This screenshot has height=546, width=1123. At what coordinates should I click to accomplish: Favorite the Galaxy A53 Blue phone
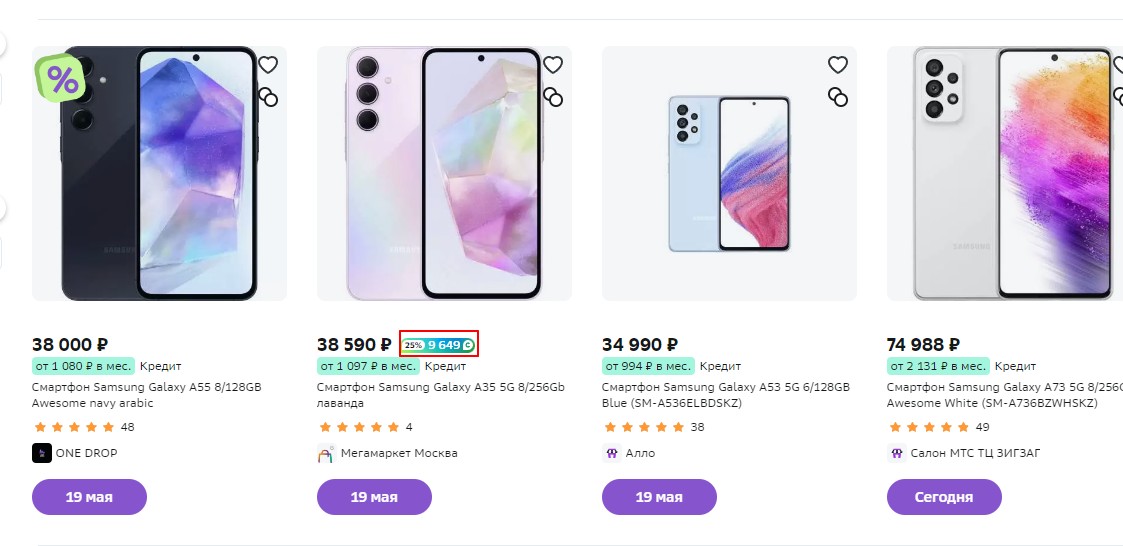tap(838, 65)
